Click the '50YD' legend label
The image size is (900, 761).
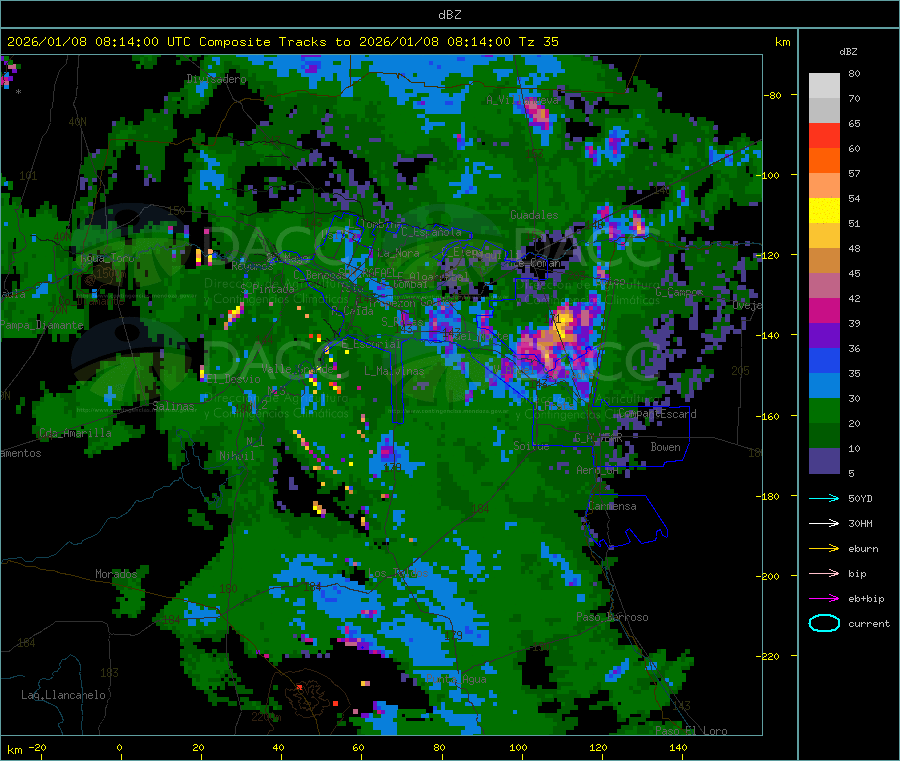860,498
